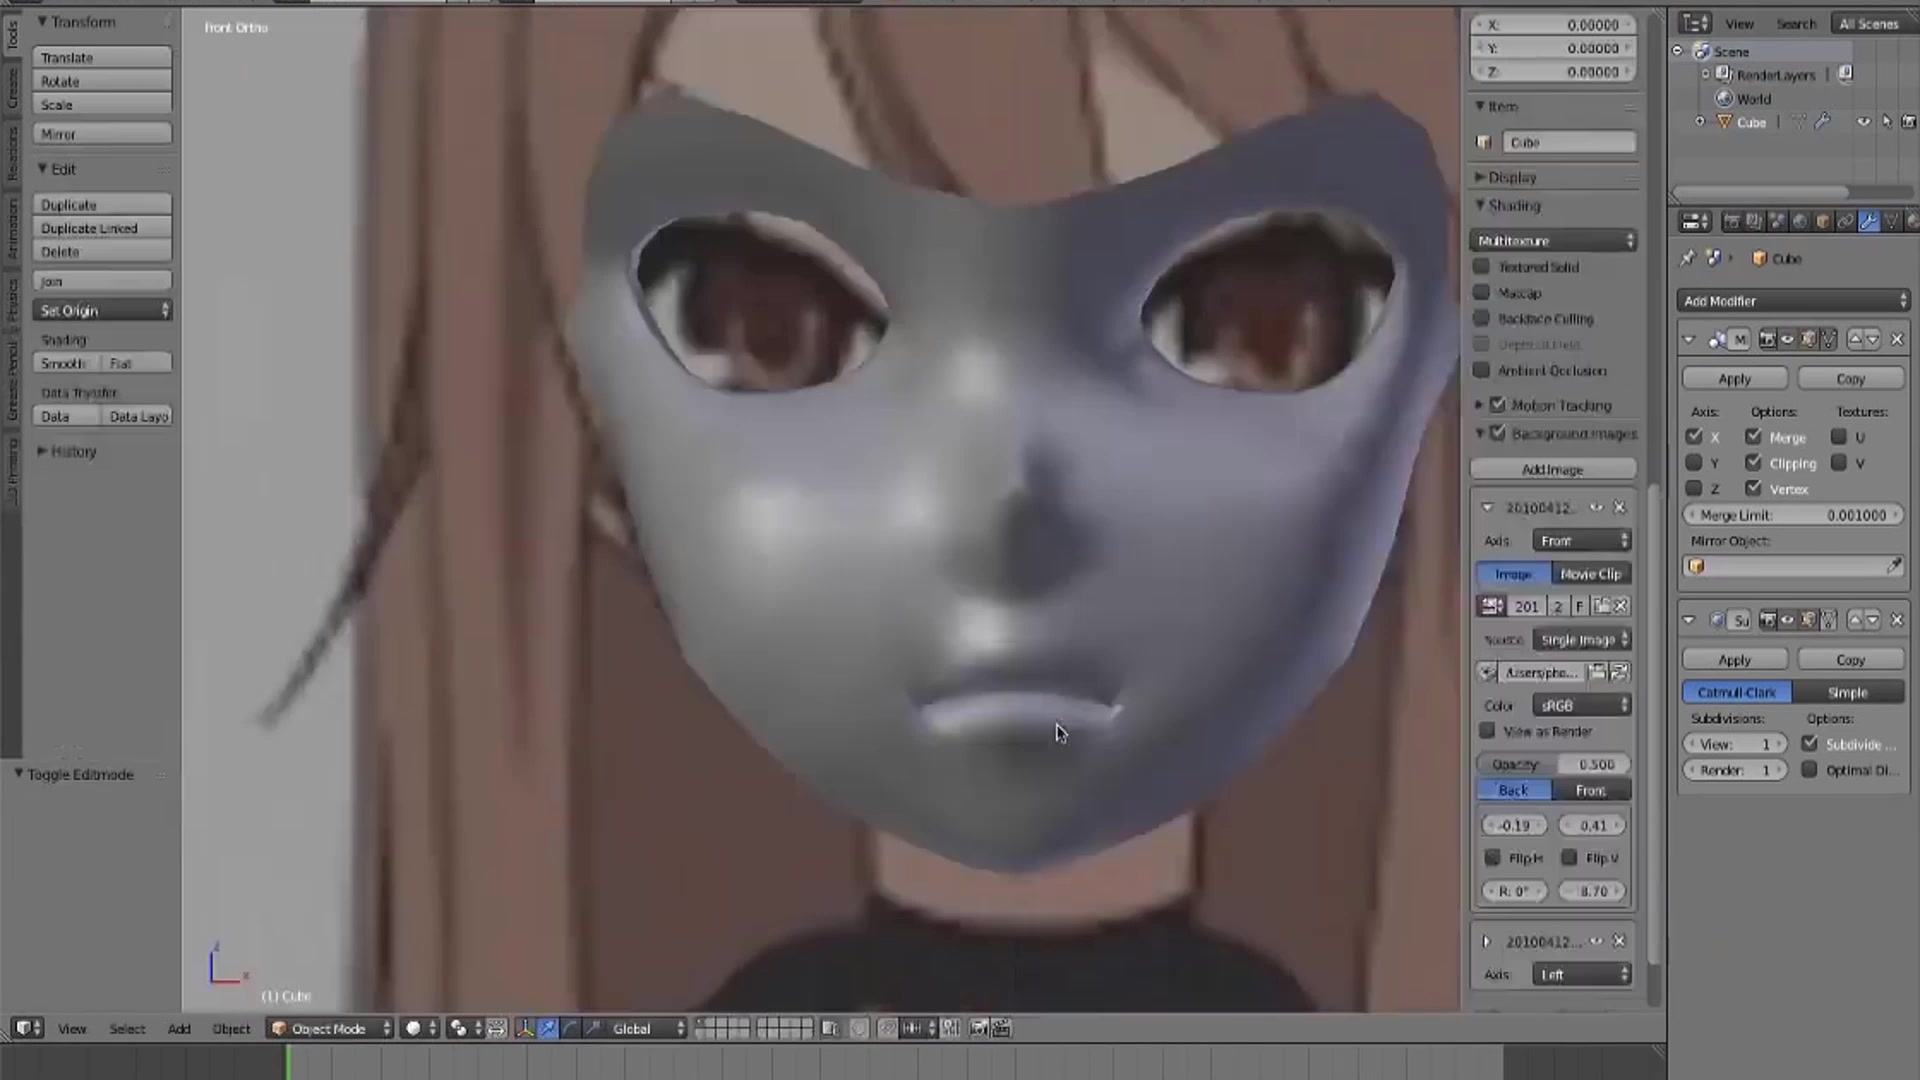The image size is (1920, 1080).
Task: Pick mirror object with eyedropper icon
Action: (1894, 567)
